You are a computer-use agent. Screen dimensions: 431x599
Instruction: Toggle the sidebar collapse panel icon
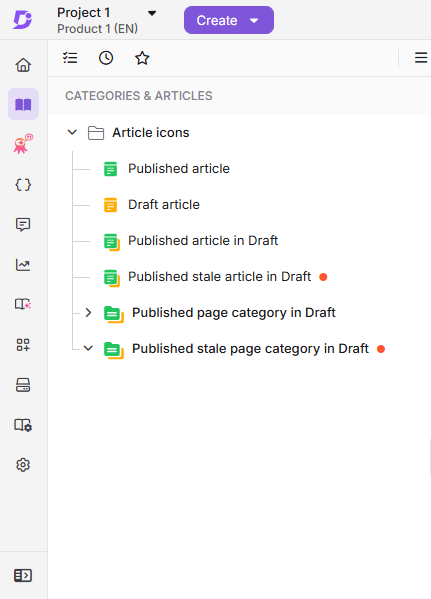tap(23, 575)
